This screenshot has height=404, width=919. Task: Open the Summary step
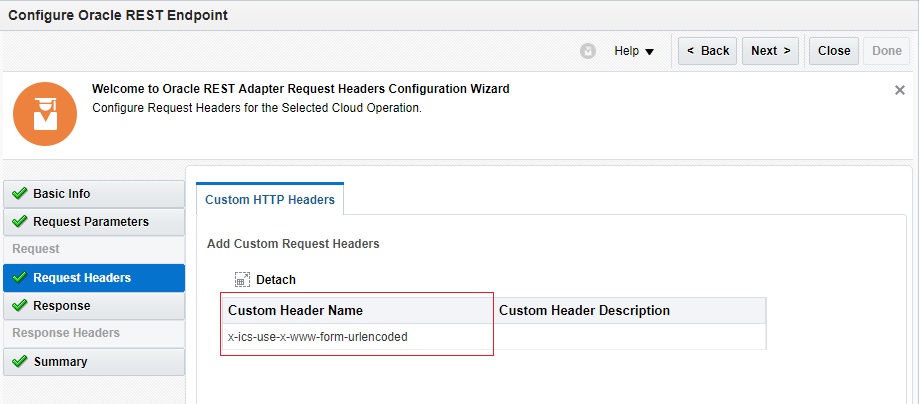pos(94,362)
